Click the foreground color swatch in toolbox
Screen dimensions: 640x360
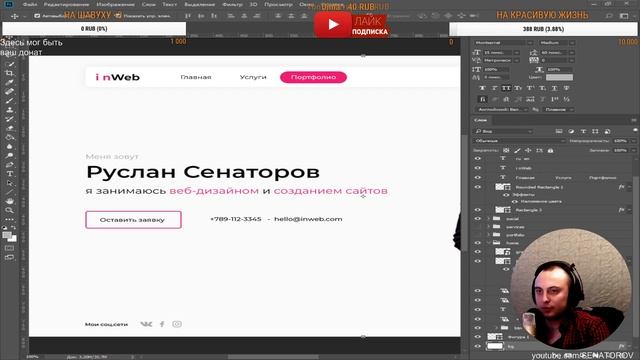7,235
